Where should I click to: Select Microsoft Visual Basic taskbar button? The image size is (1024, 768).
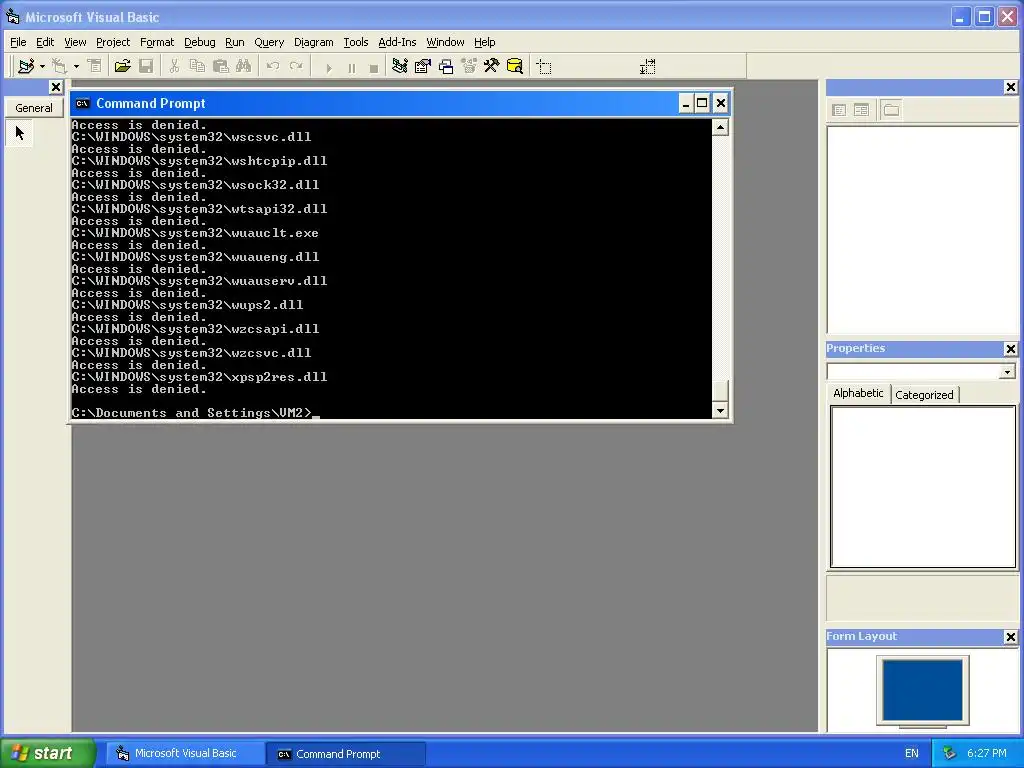pos(185,754)
